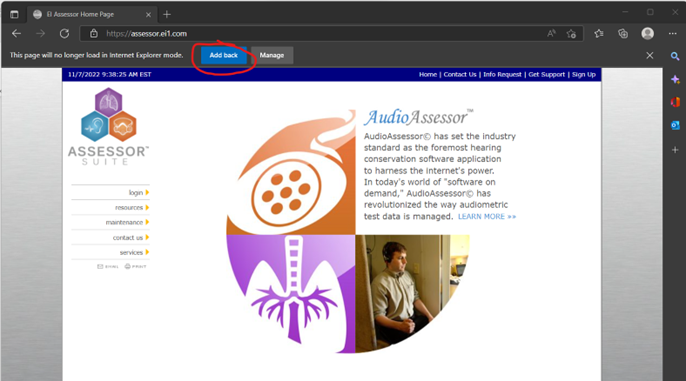This screenshot has height=381, width=686.
Task: Open the Favorites list icon
Action: coord(599,34)
